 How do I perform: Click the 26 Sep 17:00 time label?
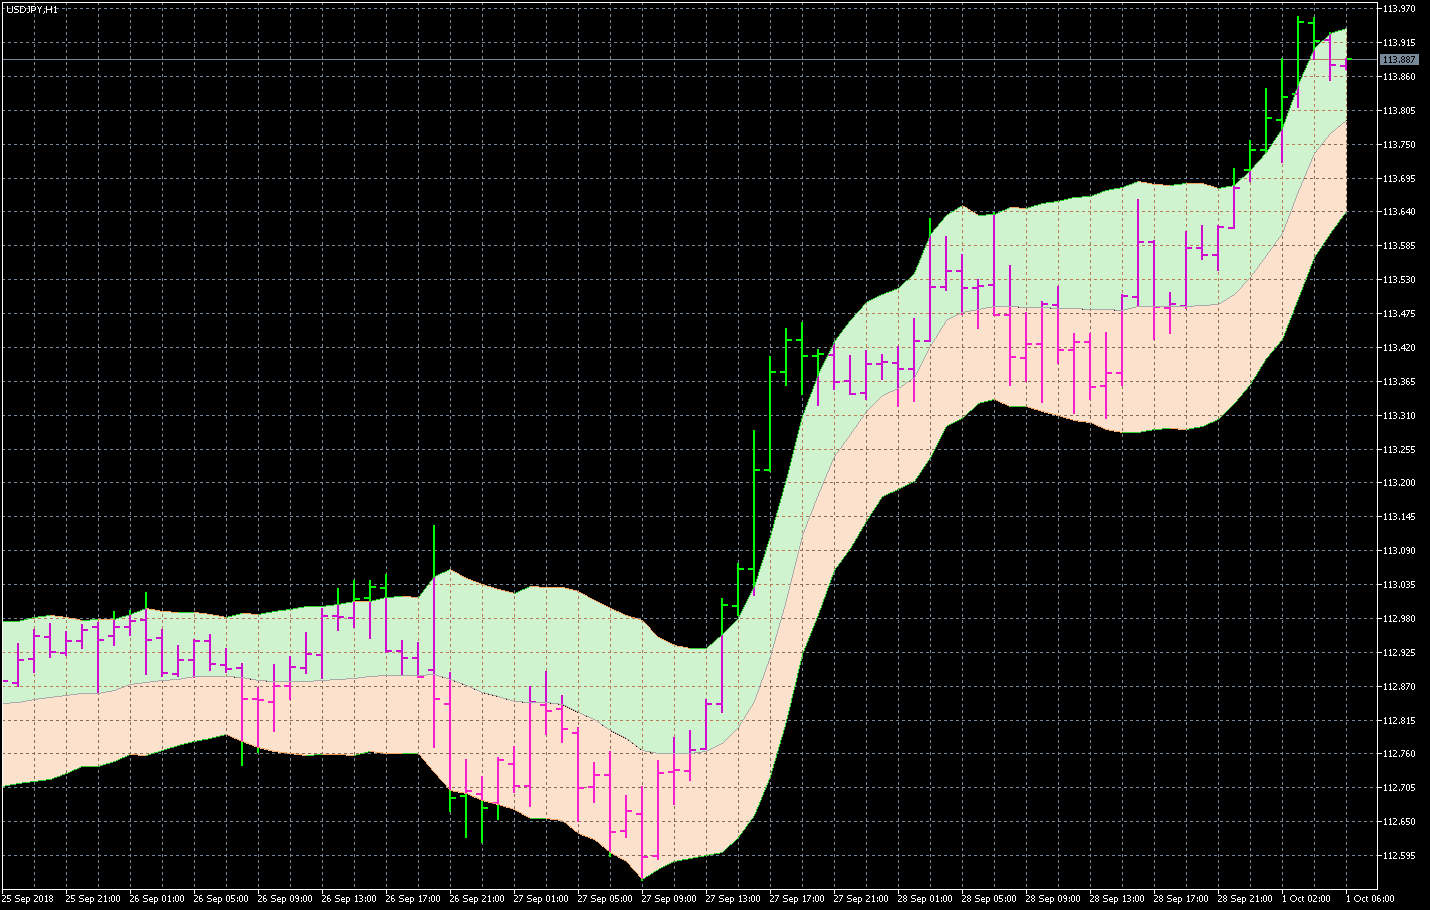413,899
